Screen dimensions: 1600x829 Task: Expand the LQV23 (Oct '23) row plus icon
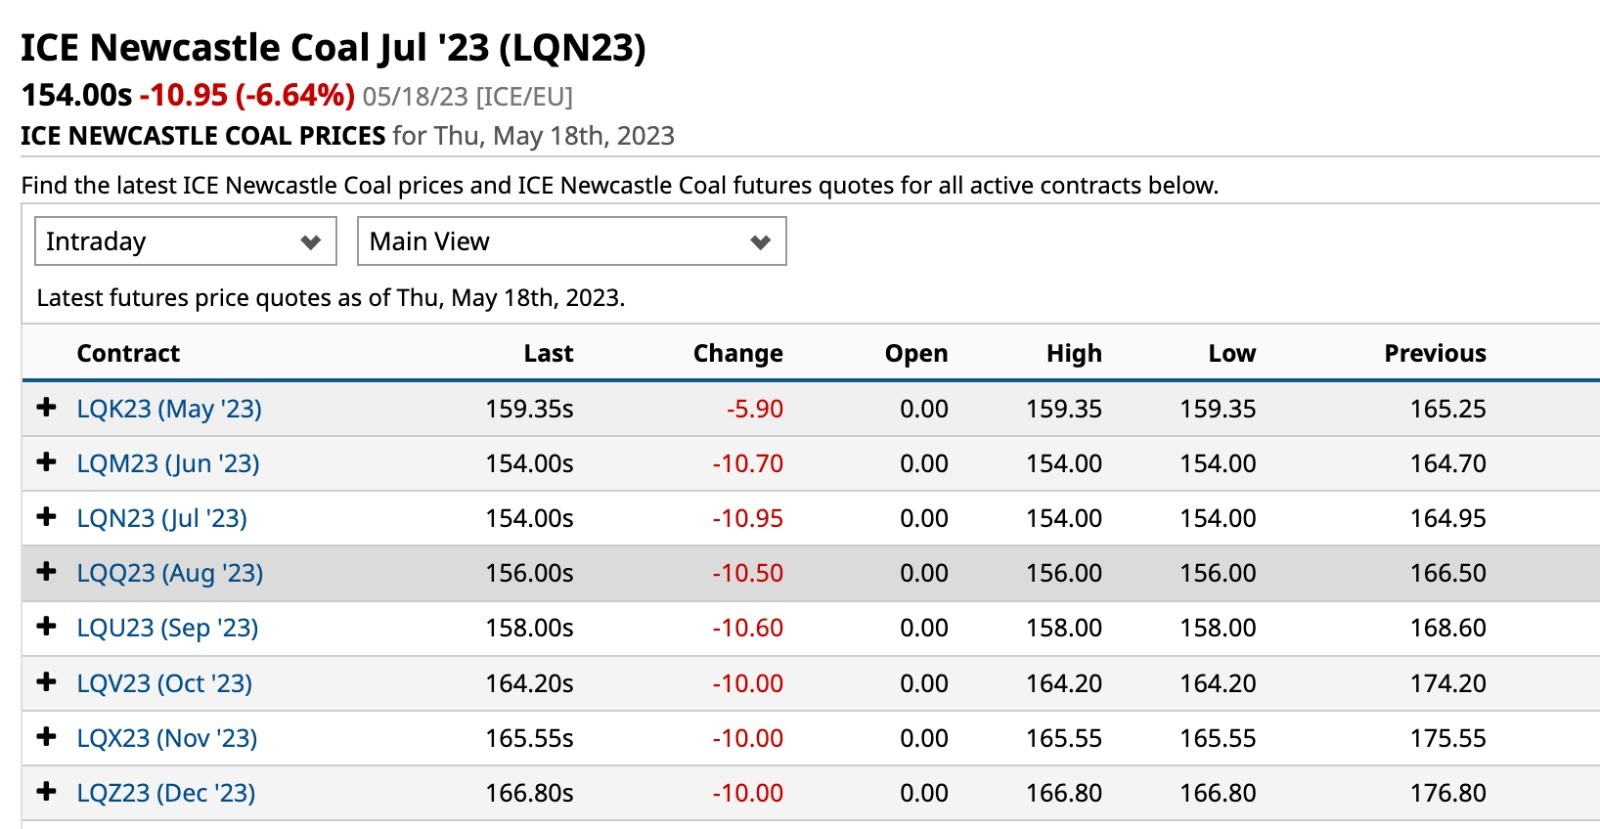46,682
